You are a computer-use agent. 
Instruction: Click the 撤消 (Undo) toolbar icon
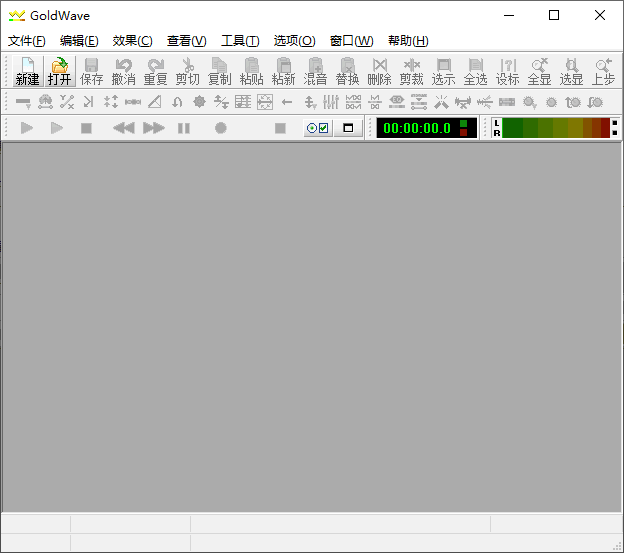pyautogui.click(x=124, y=71)
